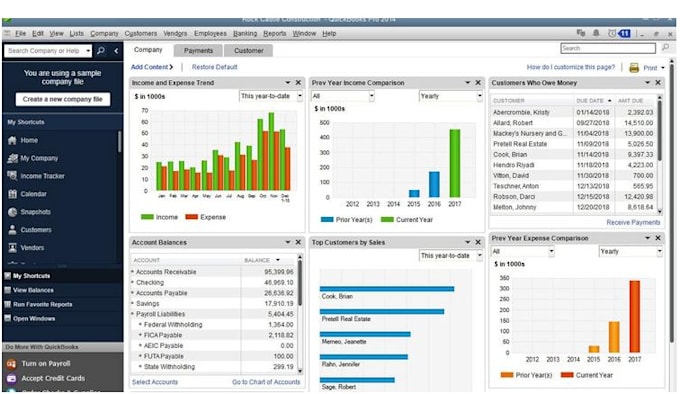
Task: Select the Cook, Brian sales bar
Action: tap(387, 289)
